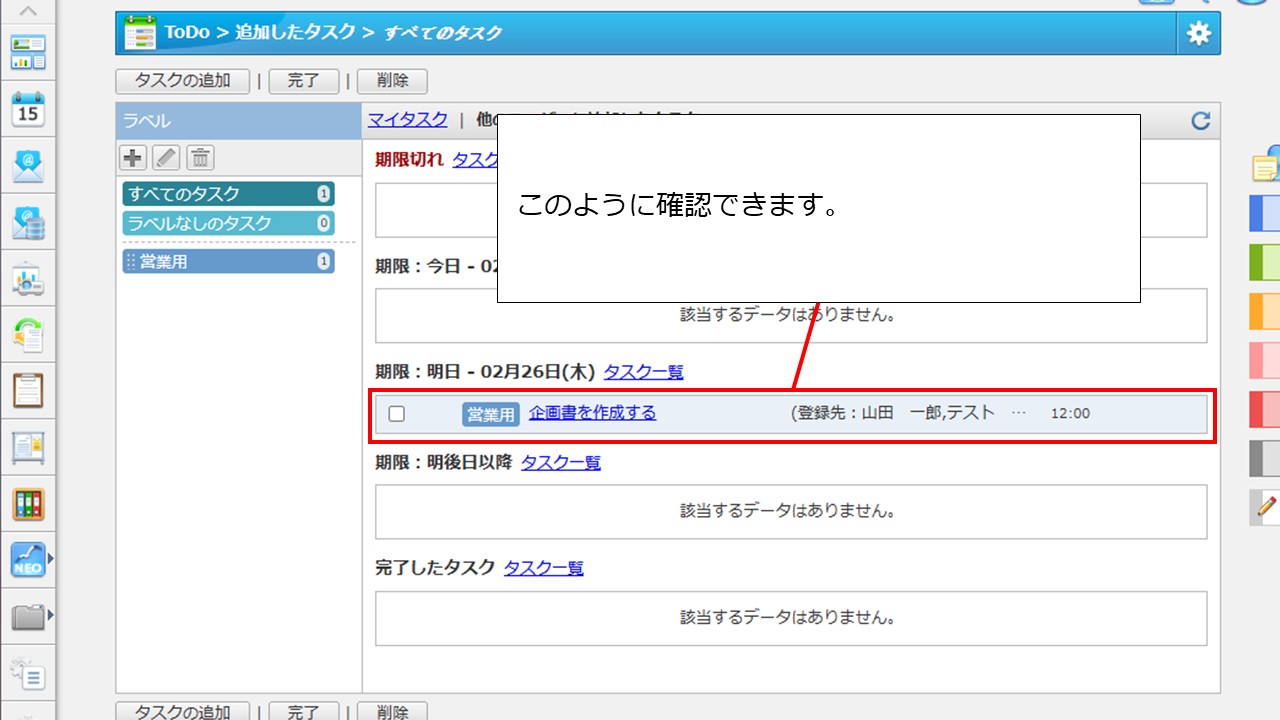Click the edit label pencil icon
1280x720 pixels.
(x=166, y=157)
